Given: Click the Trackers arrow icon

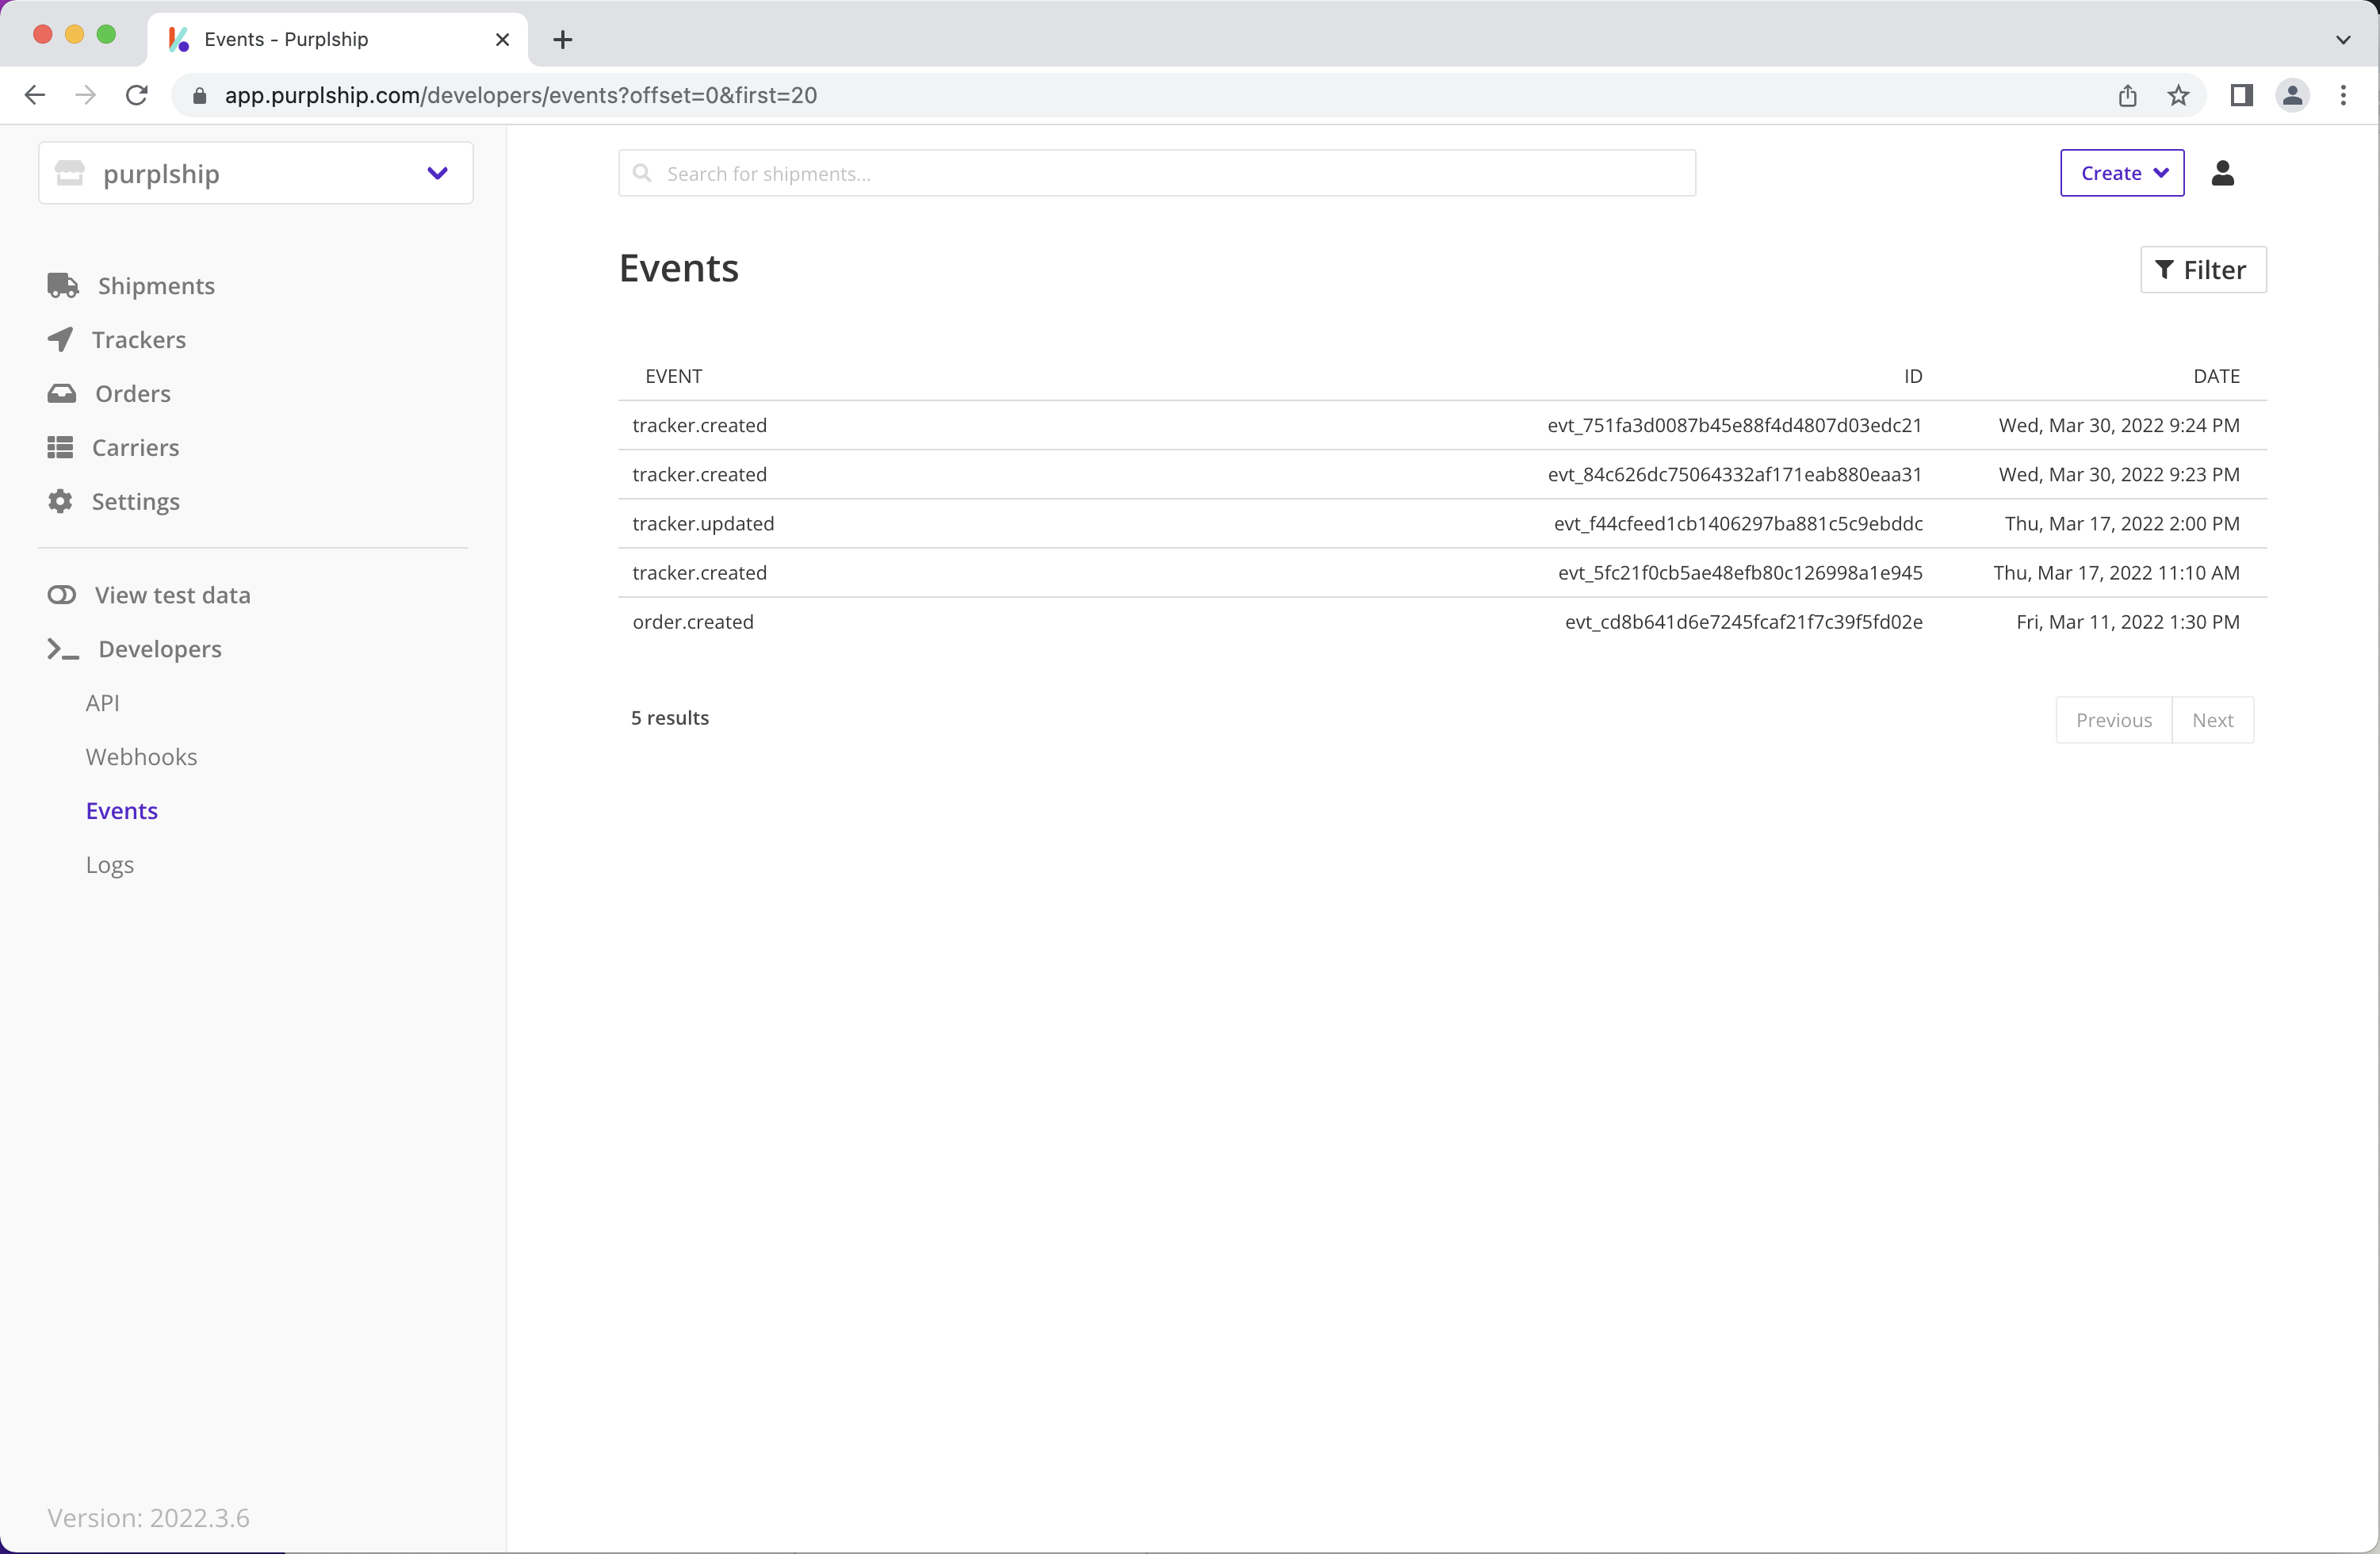Looking at the screenshot, I should pos(60,340).
